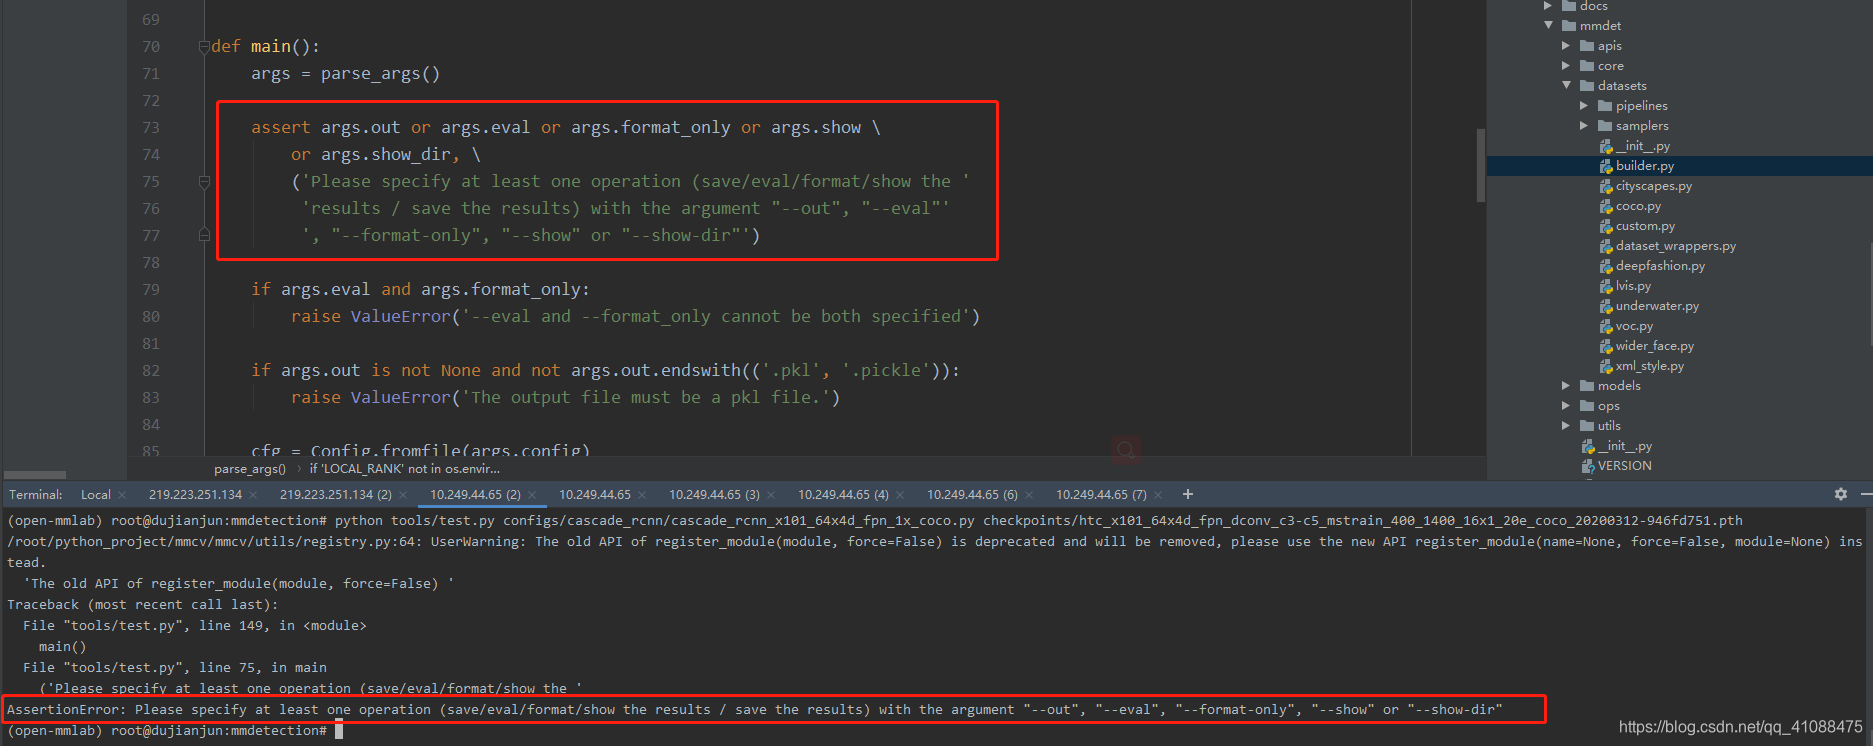Toggle code folding for def main()
Viewport: 1873px width, 746px height.
204,47
